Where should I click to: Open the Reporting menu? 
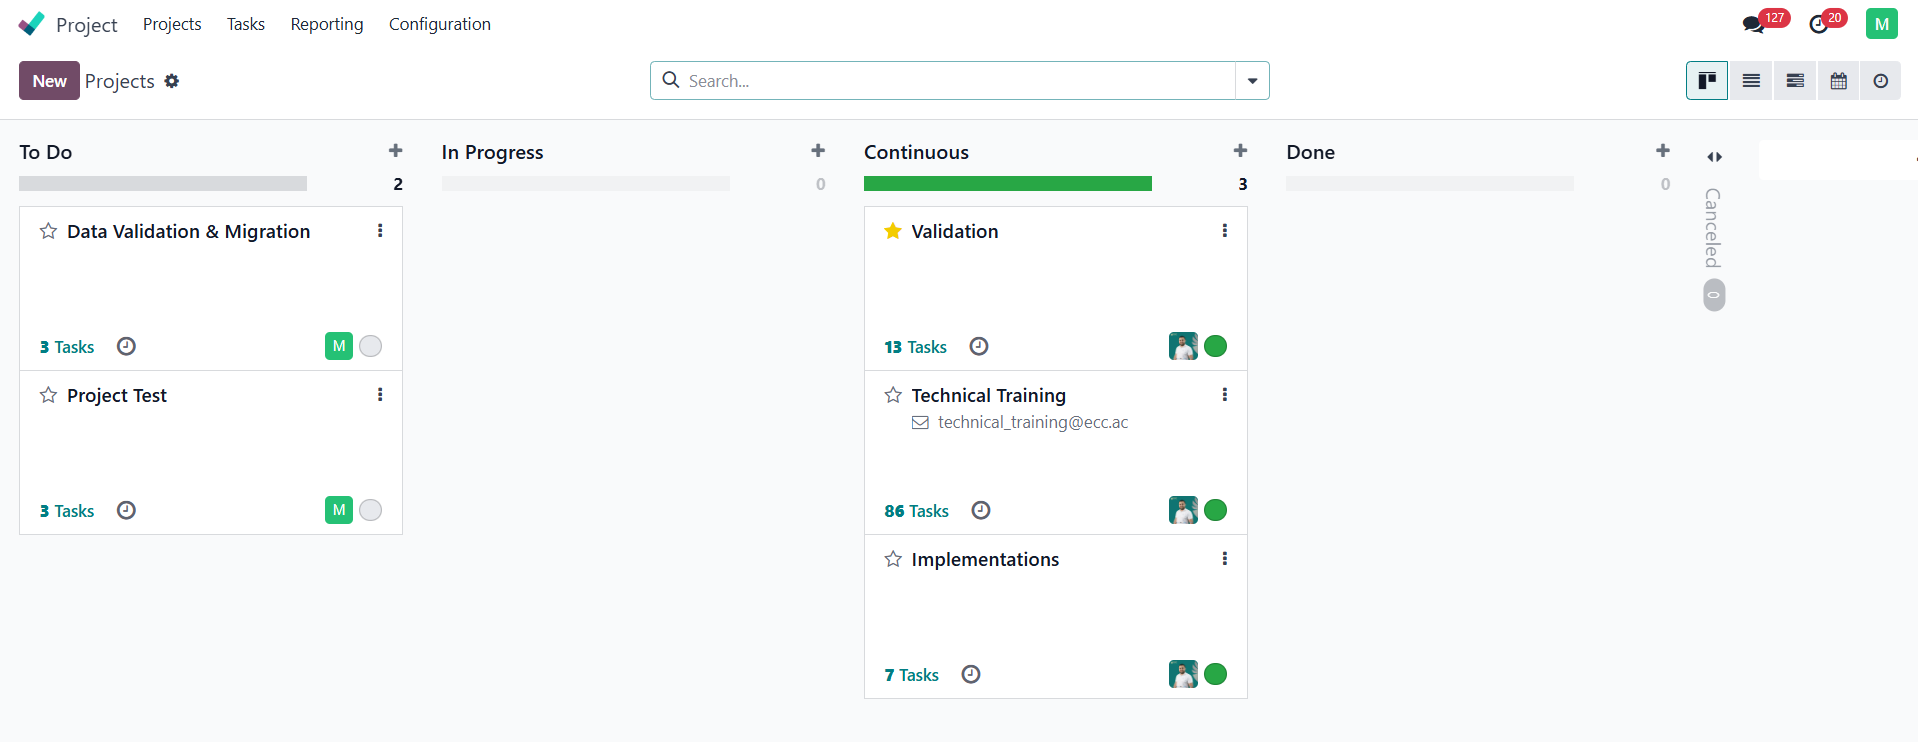coord(327,24)
